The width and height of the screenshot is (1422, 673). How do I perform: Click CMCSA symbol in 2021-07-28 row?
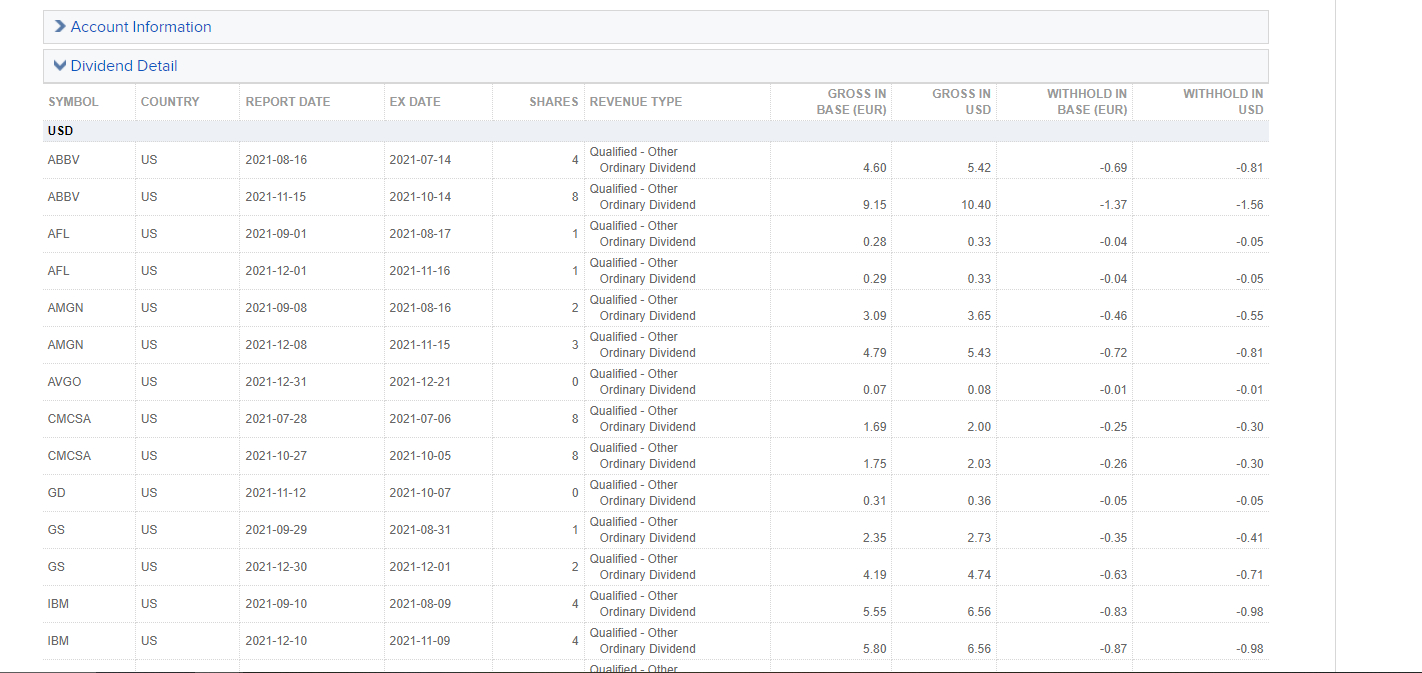pyautogui.click(x=69, y=419)
